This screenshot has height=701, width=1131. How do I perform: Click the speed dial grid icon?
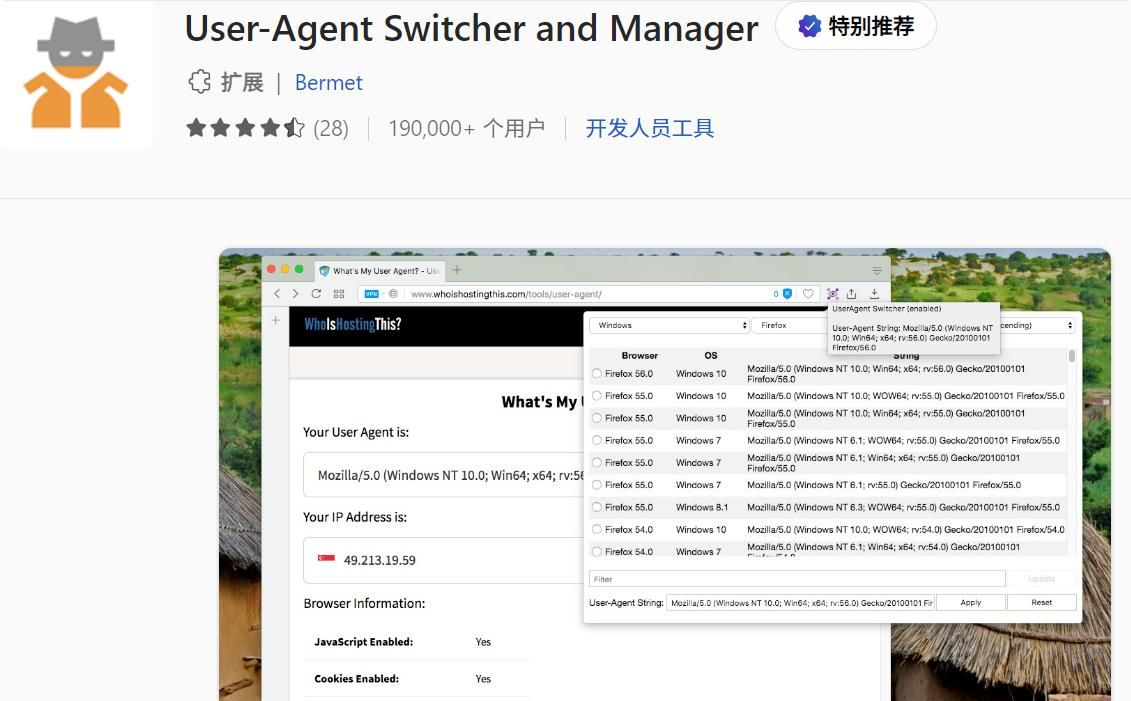click(339, 294)
